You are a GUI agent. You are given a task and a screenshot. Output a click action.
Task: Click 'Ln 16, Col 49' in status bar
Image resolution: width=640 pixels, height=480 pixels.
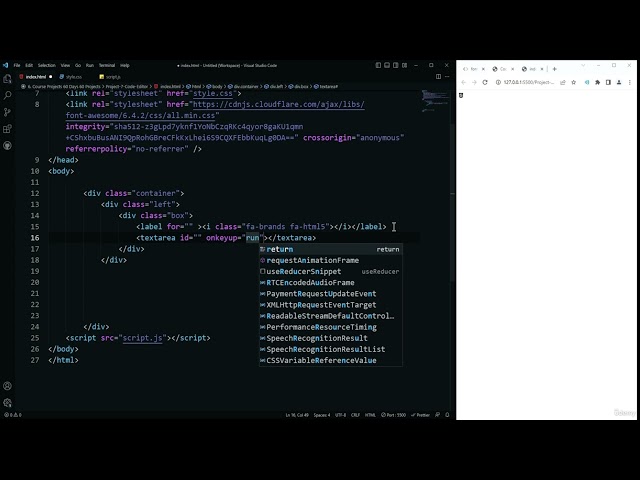pos(297,415)
